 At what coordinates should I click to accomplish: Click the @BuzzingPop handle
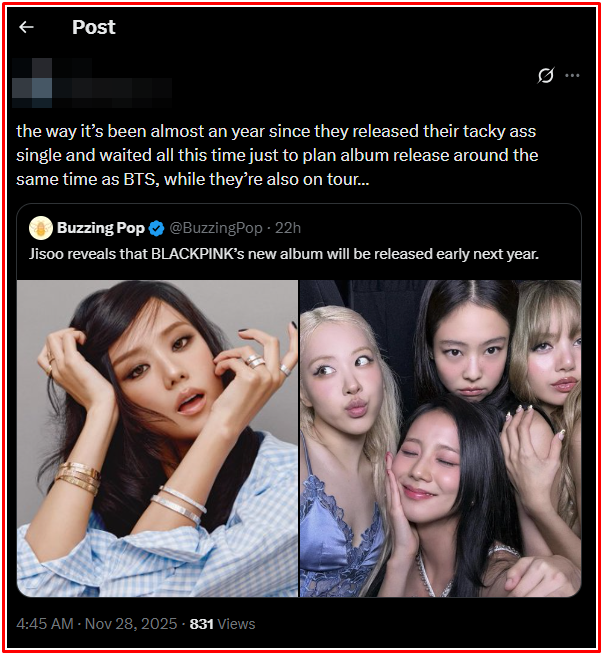206,228
